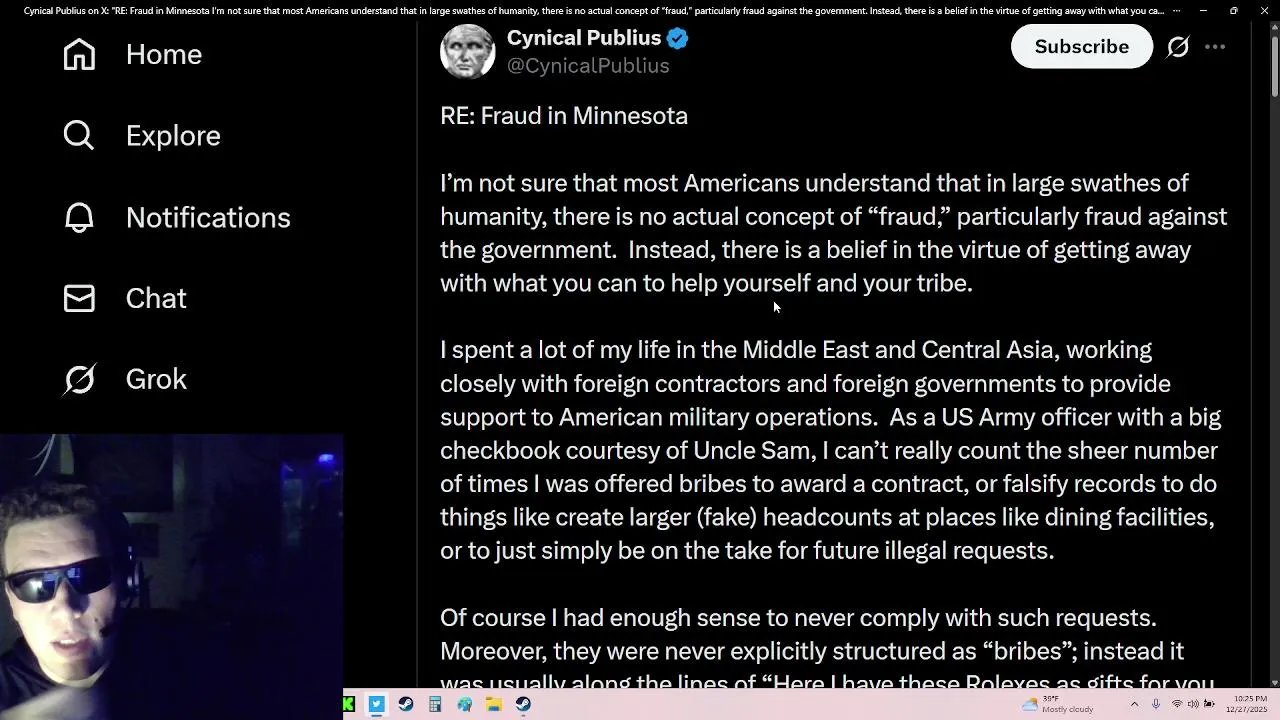The width and height of the screenshot is (1280, 720).
Task: Open the post's three-dot more menu
Action: (1215, 47)
